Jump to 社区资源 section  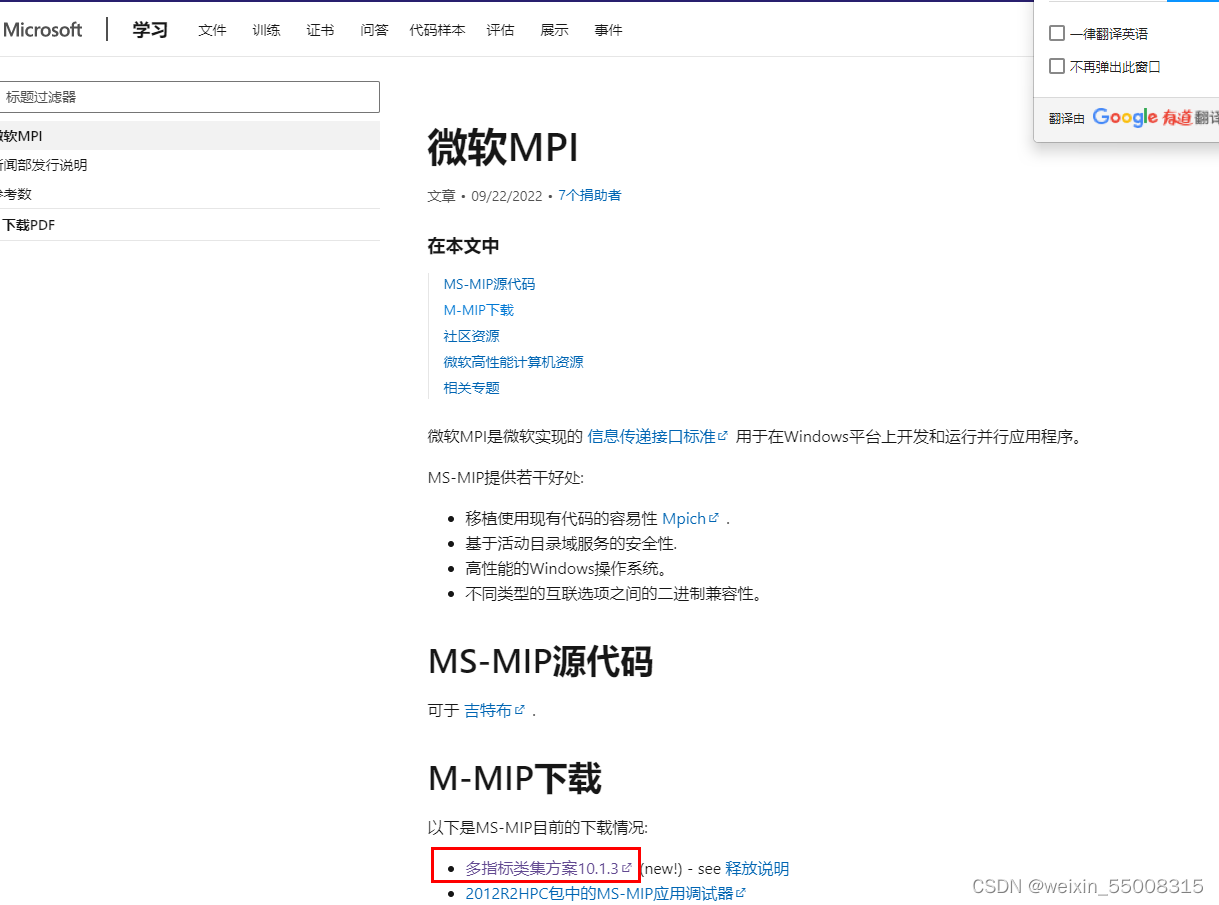click(471, 336)
